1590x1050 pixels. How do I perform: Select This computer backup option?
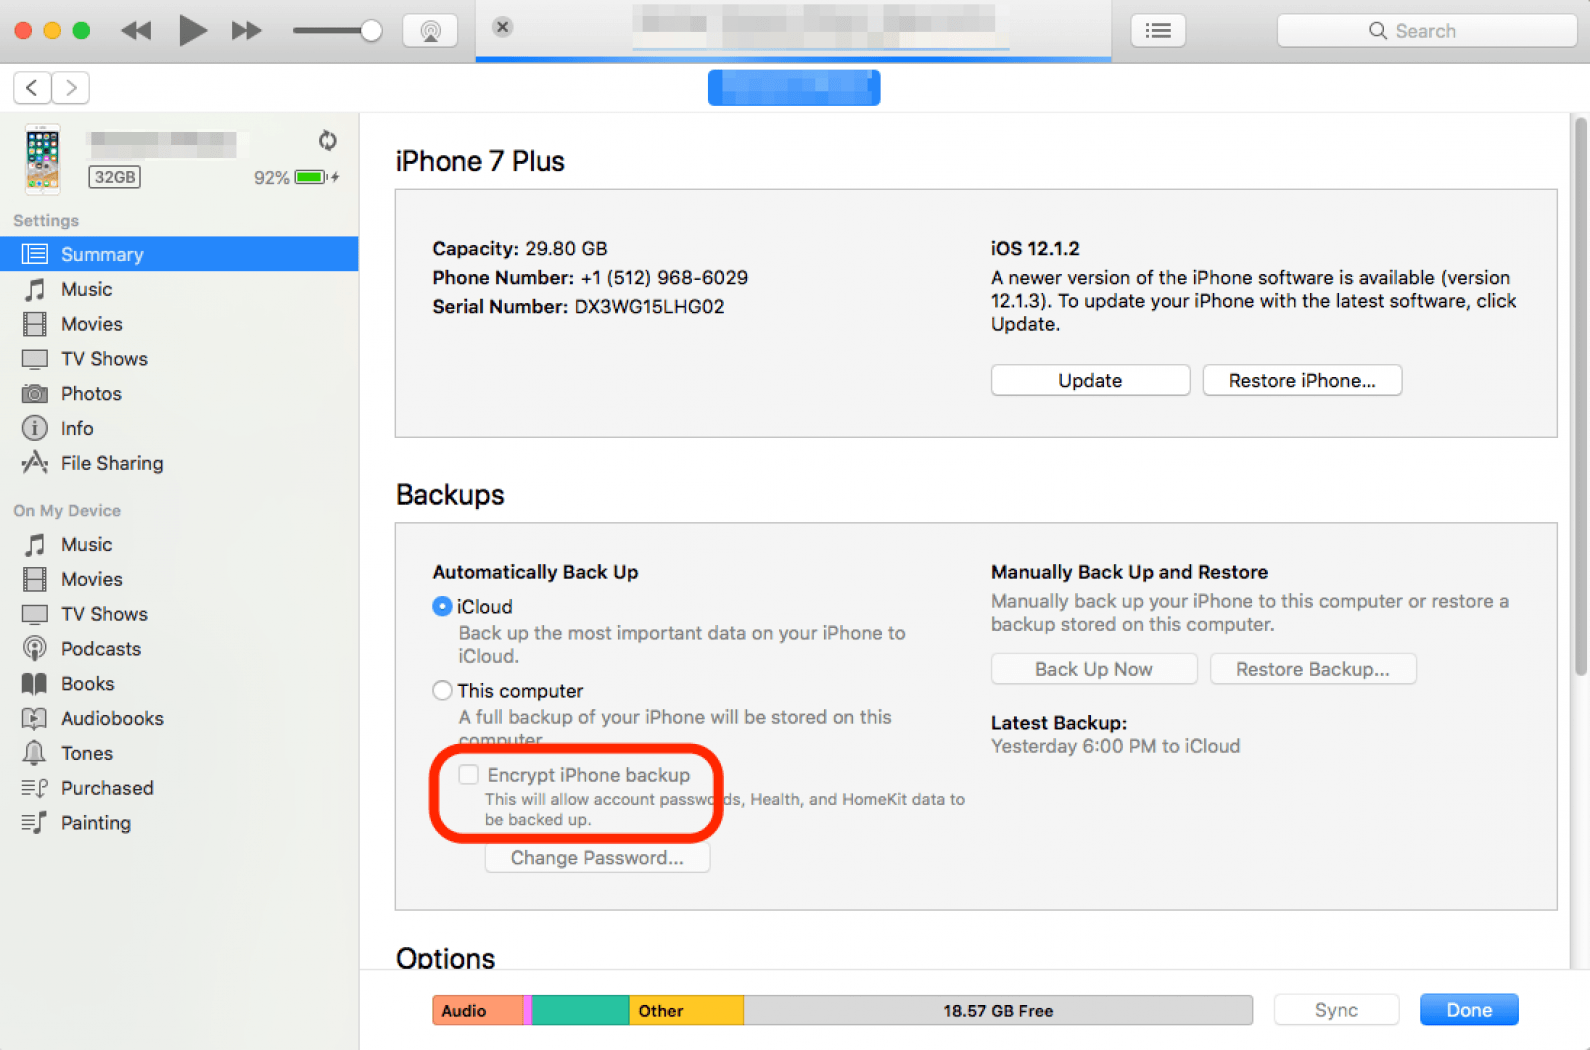442,691
